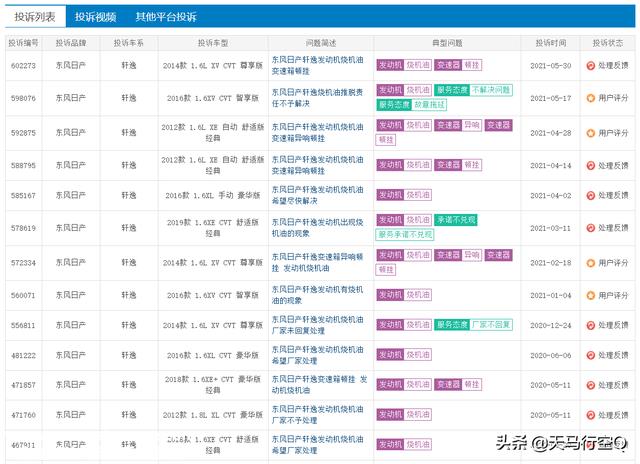Click the 服务态度 不解决问题 tag in row 598076
The height and width of the screenshot is (464, 640).
473,90
